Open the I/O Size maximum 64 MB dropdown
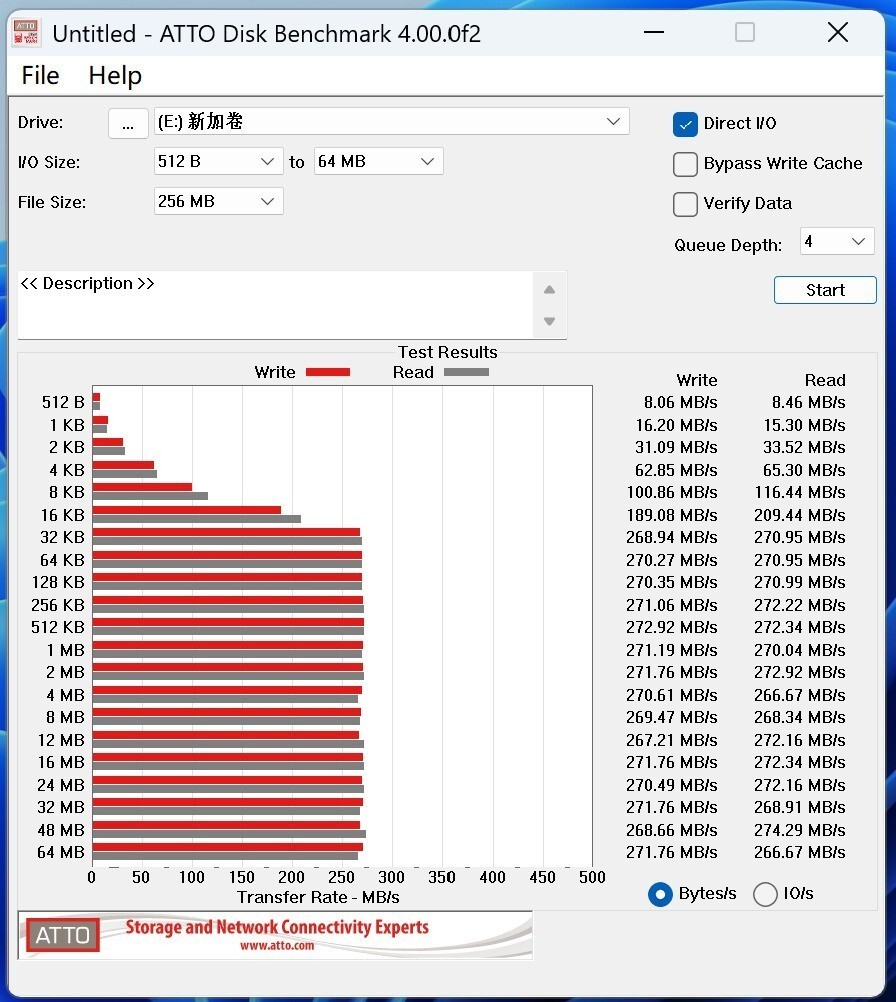The image size is (896, 1002). pos(378,162)
